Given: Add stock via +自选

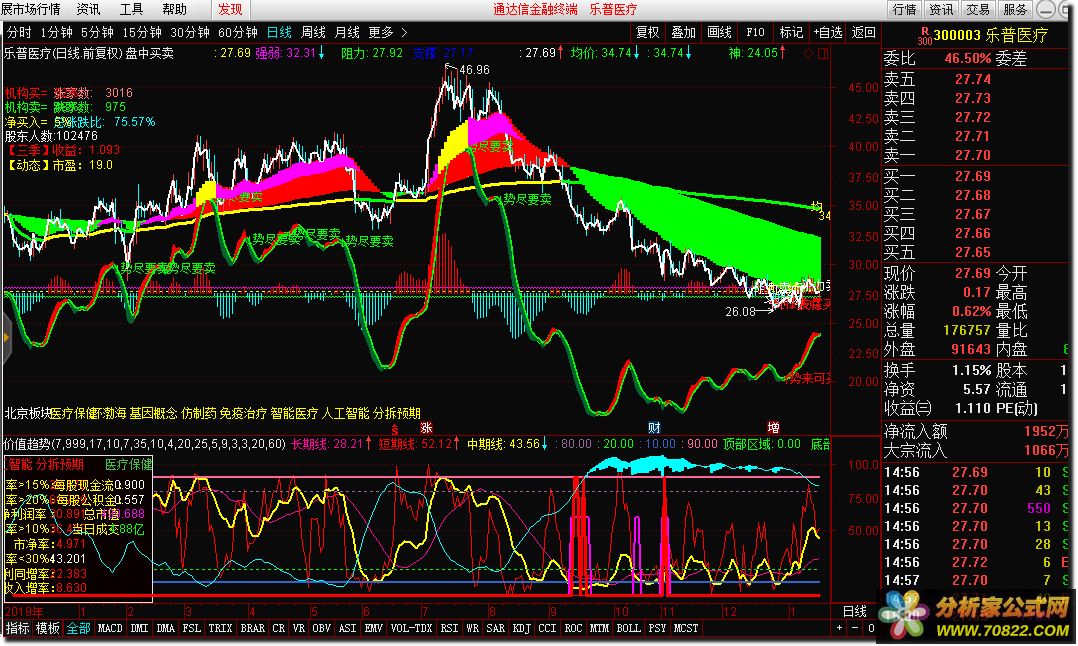Looking at the screenshot, I should [827, 32].
